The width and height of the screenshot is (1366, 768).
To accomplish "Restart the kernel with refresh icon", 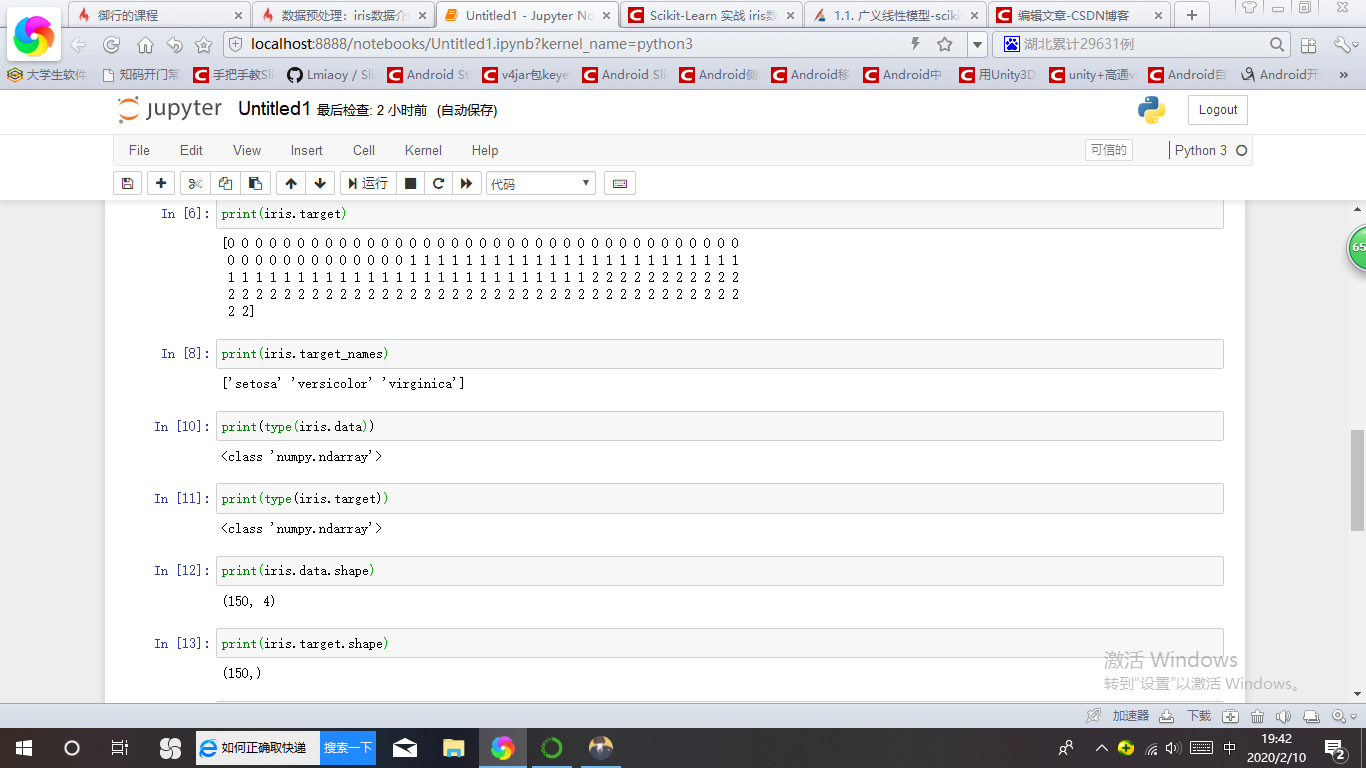I will [438, 183].
